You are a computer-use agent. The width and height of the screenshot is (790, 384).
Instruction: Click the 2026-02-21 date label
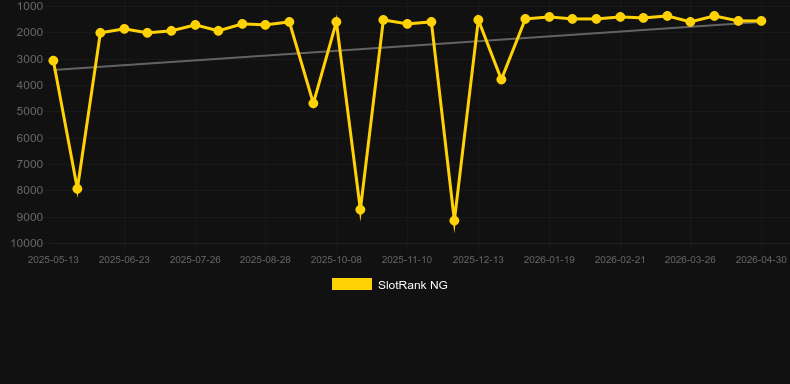[620, 260]
